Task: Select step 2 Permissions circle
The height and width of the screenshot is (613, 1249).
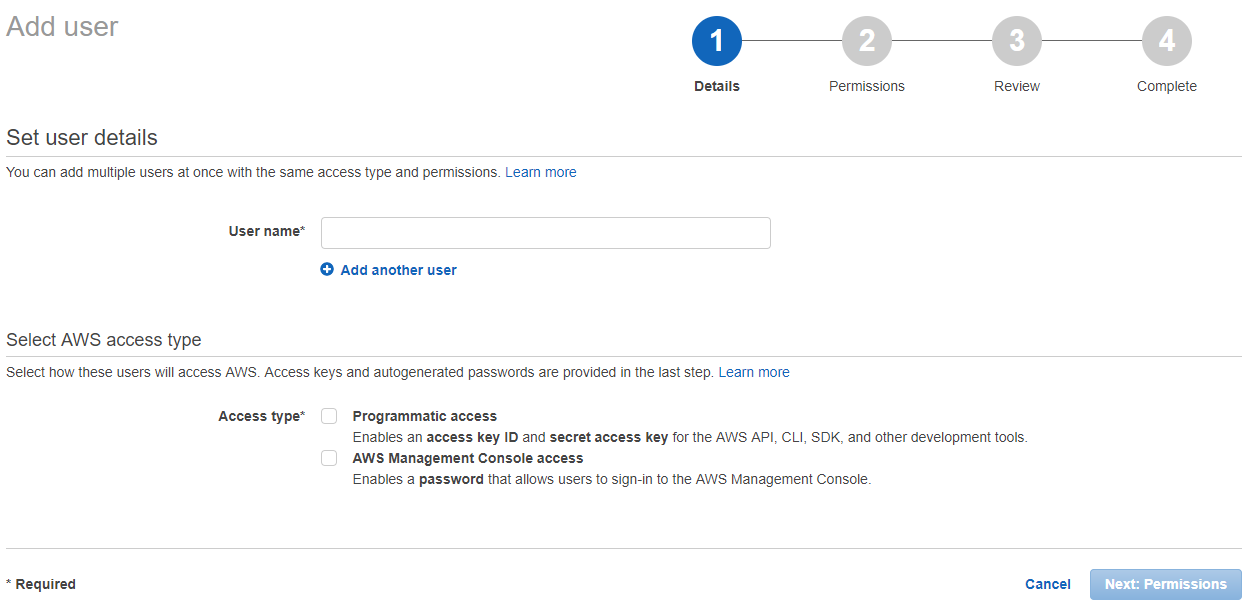Action: click(x=867, y=41)
